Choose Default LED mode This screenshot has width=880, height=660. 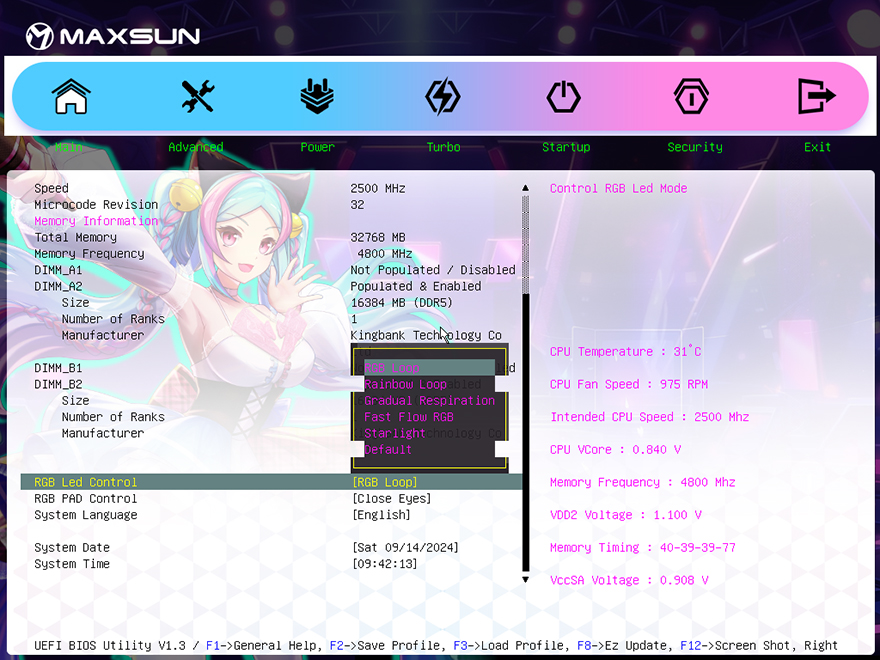coord(429,450)
